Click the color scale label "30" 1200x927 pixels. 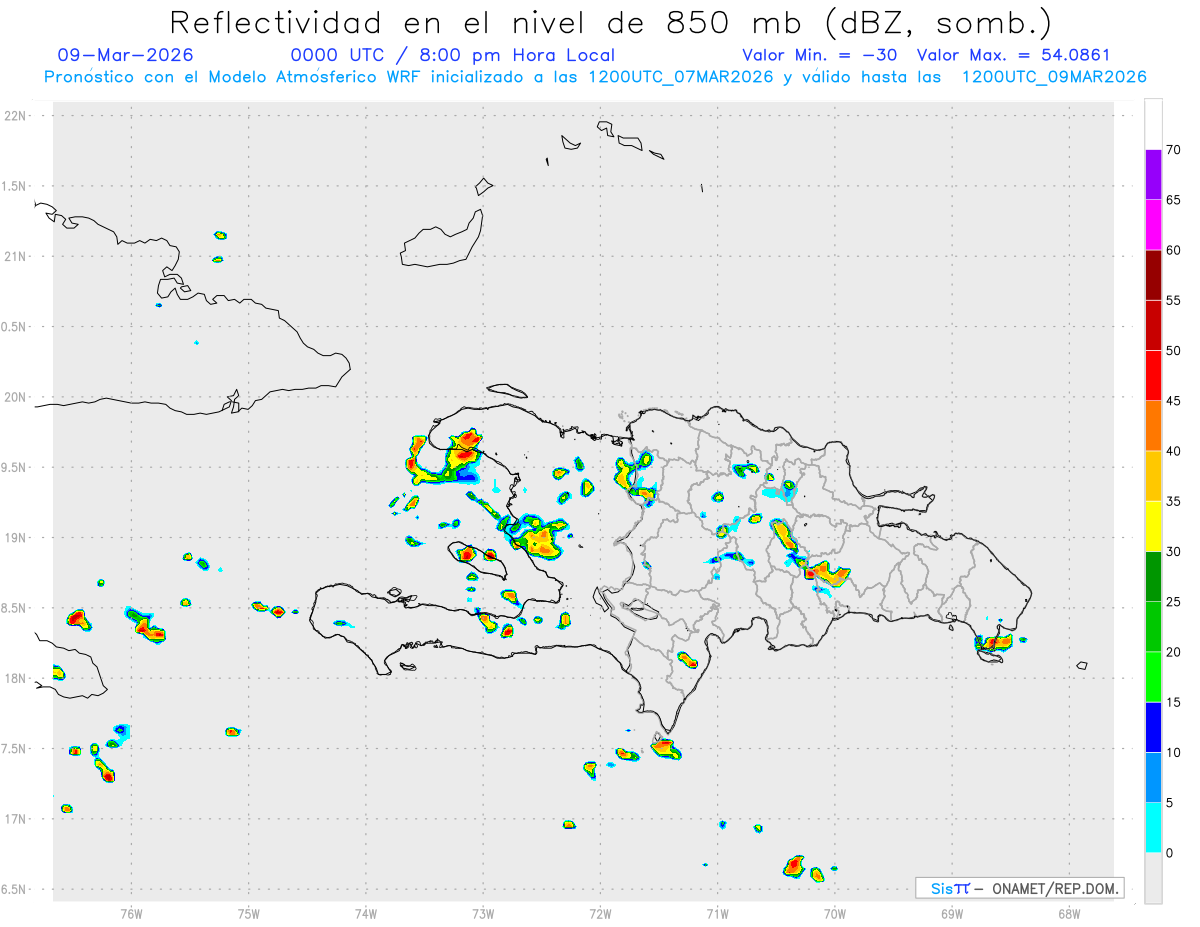coord(1173,552)
